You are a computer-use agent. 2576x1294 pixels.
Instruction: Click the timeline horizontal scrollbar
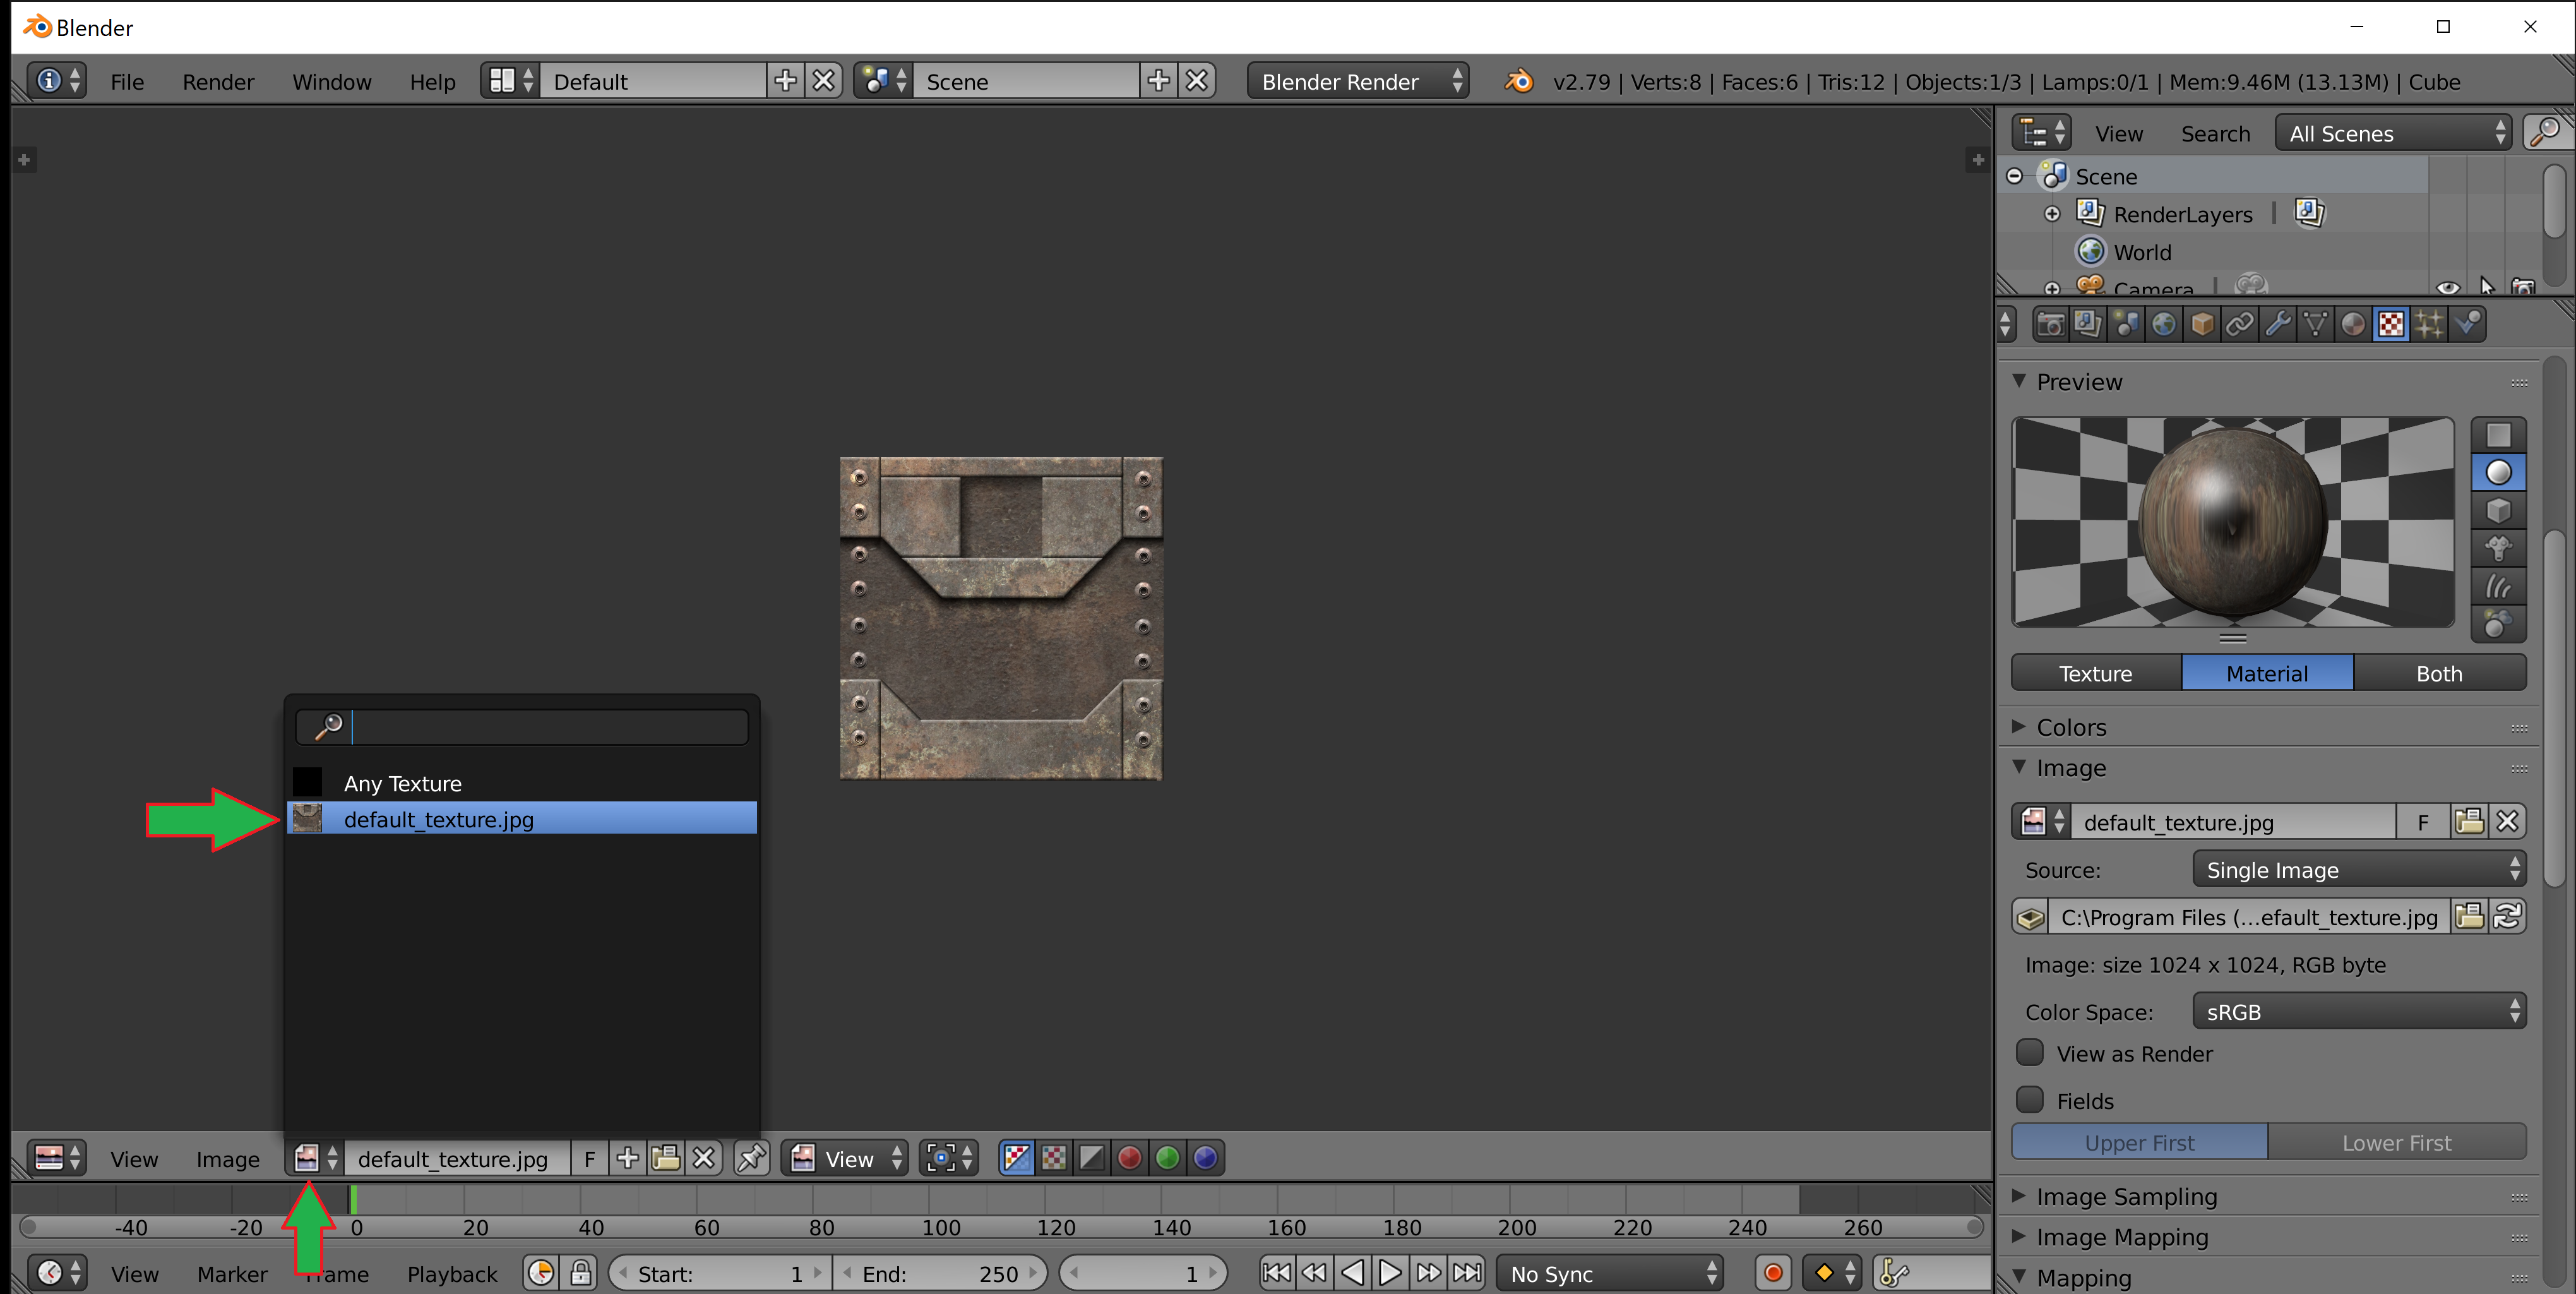[1001, 1227]
